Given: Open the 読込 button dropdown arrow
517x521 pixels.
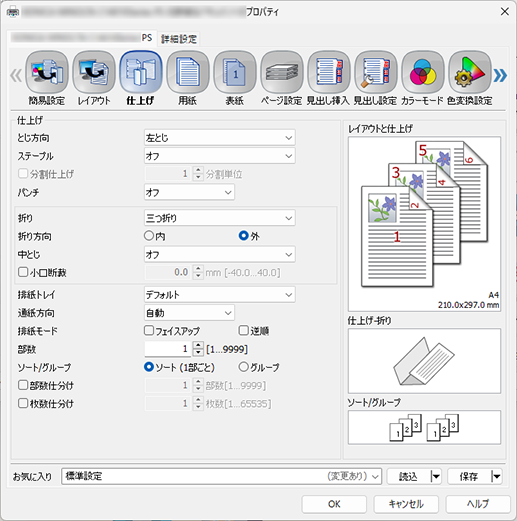Looking at the screenshot, I should (x=435, y=476).
